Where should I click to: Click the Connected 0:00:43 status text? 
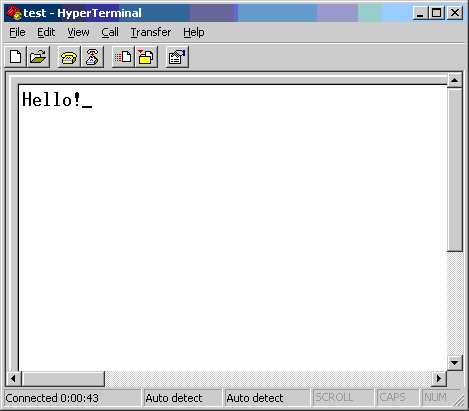pyautogui.click(x=52, y=398)
